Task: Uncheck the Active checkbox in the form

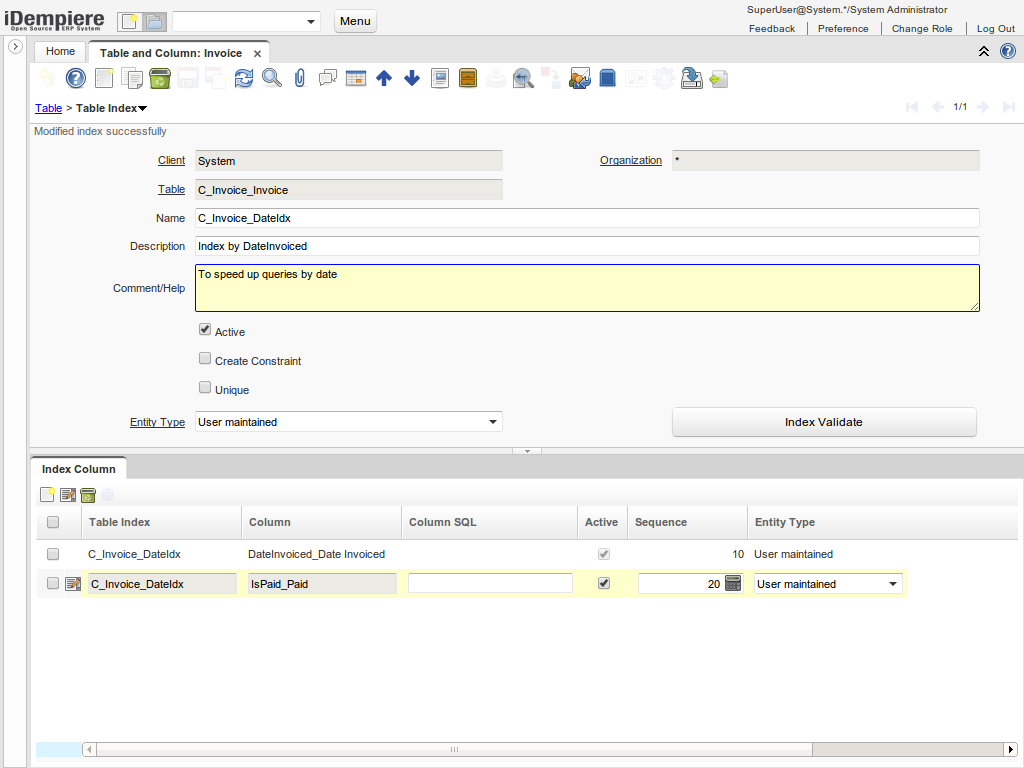Action: tap(205, 329)
